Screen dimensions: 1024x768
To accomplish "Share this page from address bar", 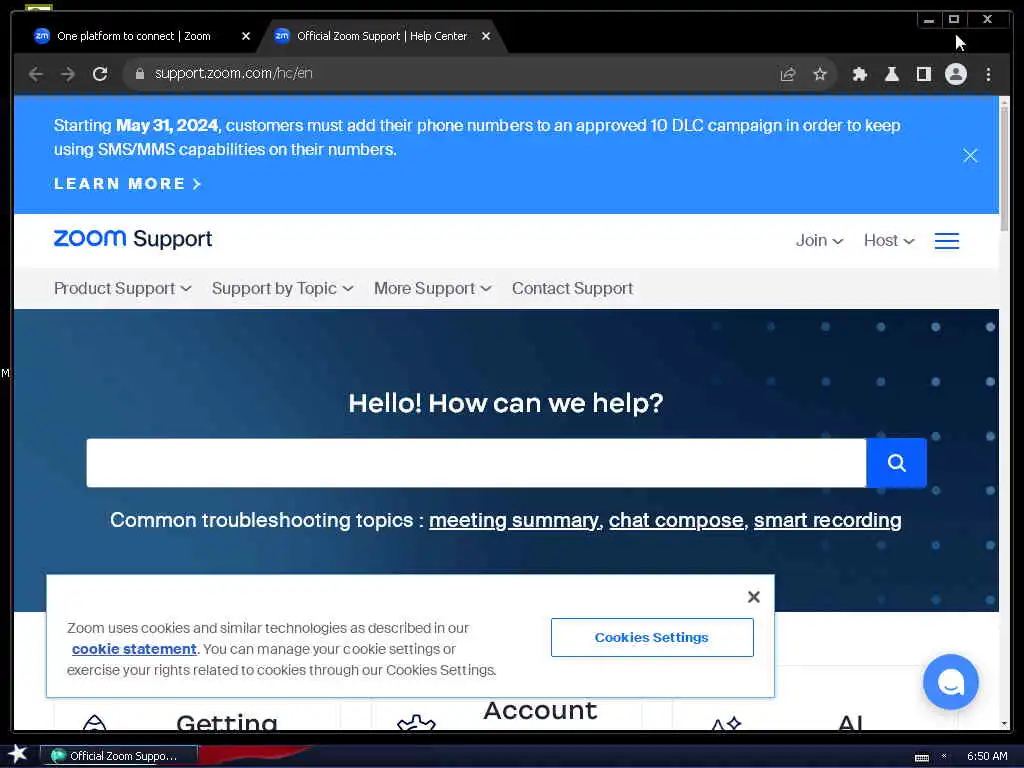I will point(788,74).
